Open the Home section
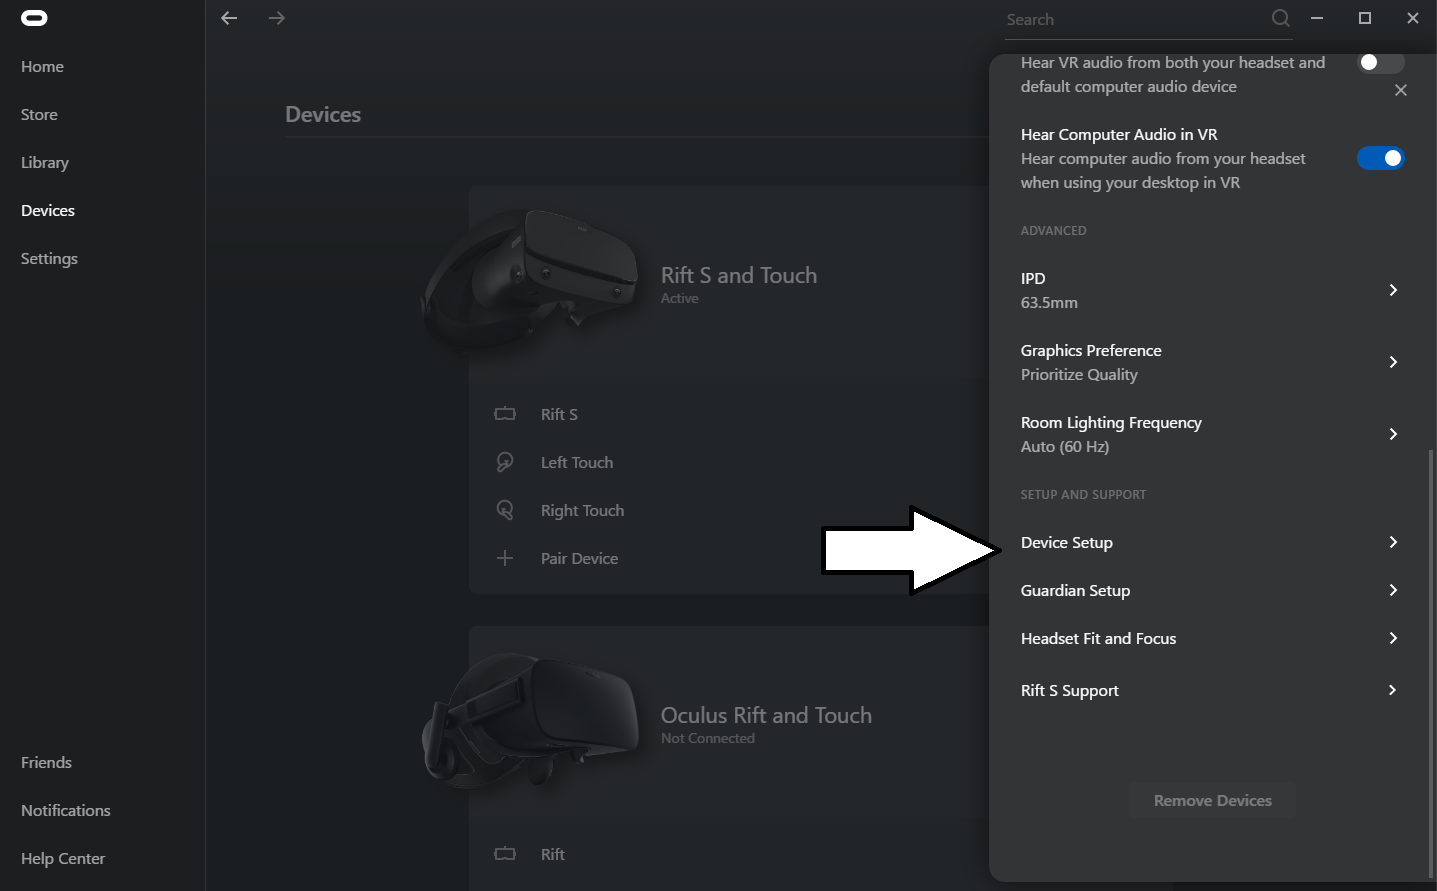The height and width of the screenshot is (891, 1437). [42, 66]
